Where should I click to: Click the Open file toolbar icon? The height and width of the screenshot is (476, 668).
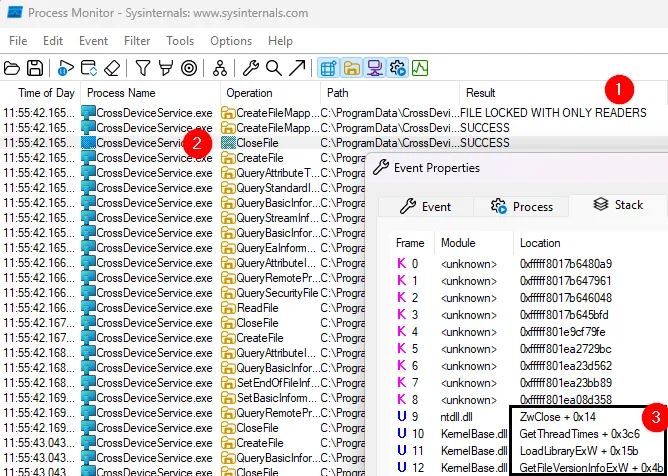pos(12,68)
